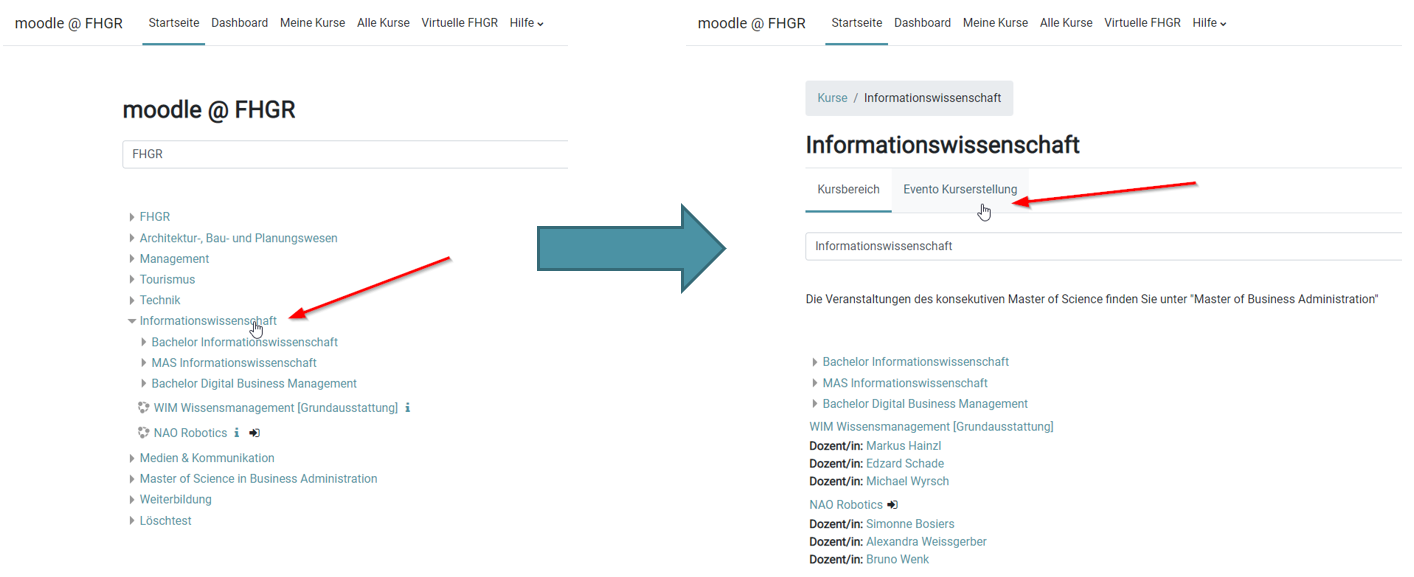
Task: Open lecturer Markus Hainzl profile
Action: pos(904,446)
